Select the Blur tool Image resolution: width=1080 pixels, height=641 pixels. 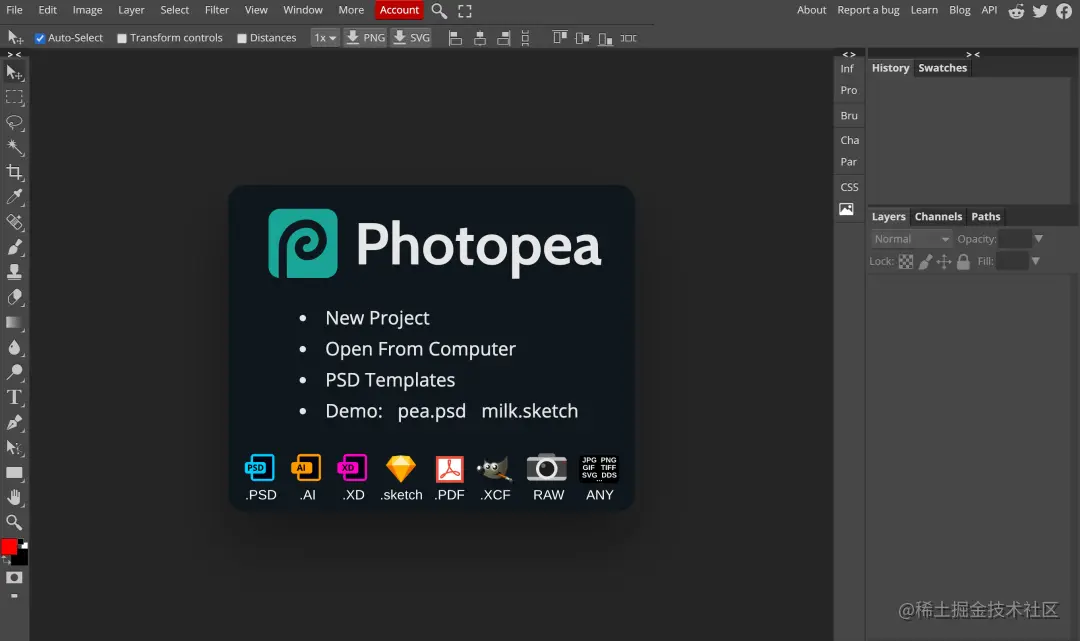click(14, 347)
